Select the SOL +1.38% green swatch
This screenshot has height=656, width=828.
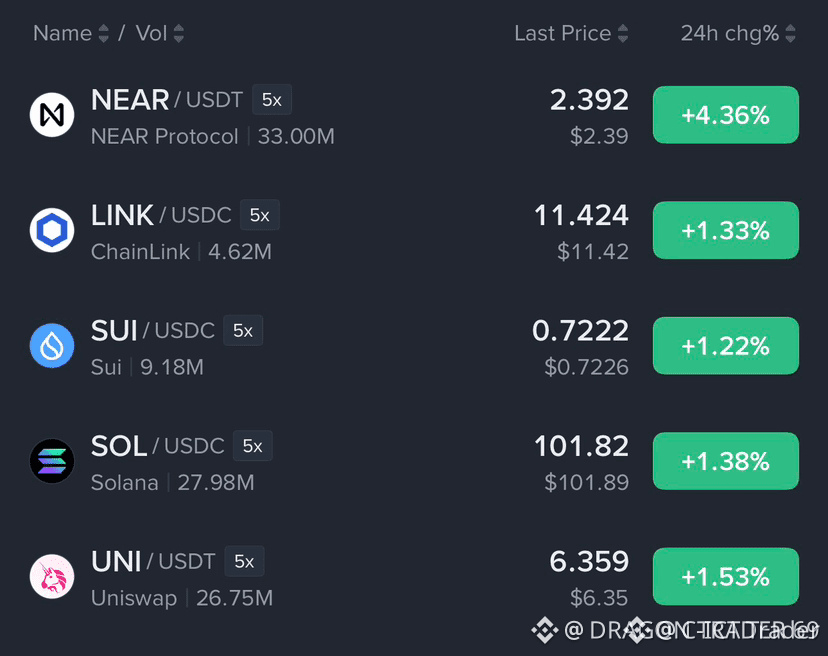tap(726, 461)
